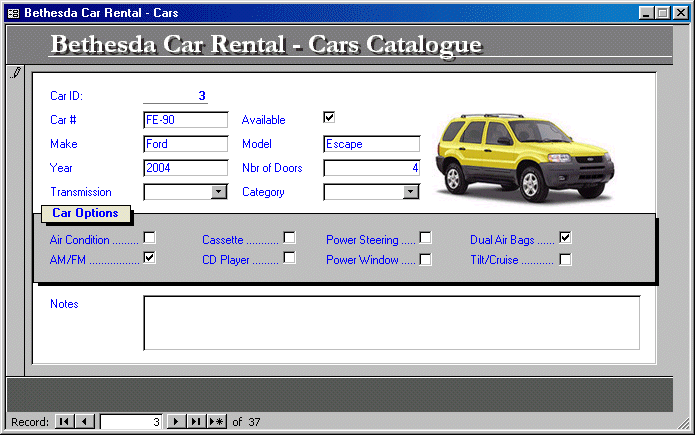Enable Power Window option
Image resolution: width=695 pixels, height=435 pixels.
[426, 259]
